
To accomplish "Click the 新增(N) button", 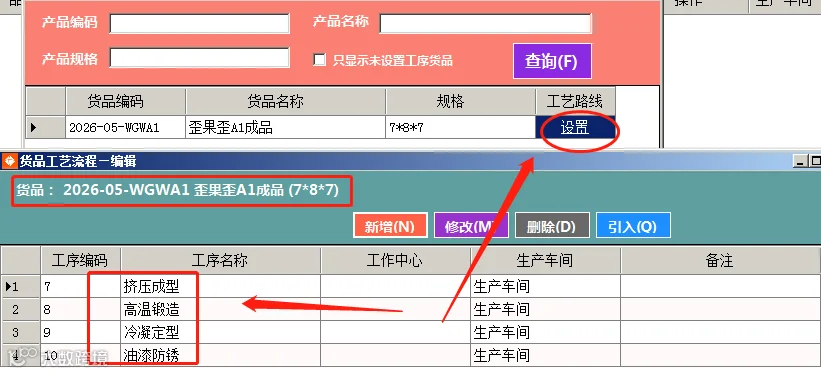I will tap(390, 226).
